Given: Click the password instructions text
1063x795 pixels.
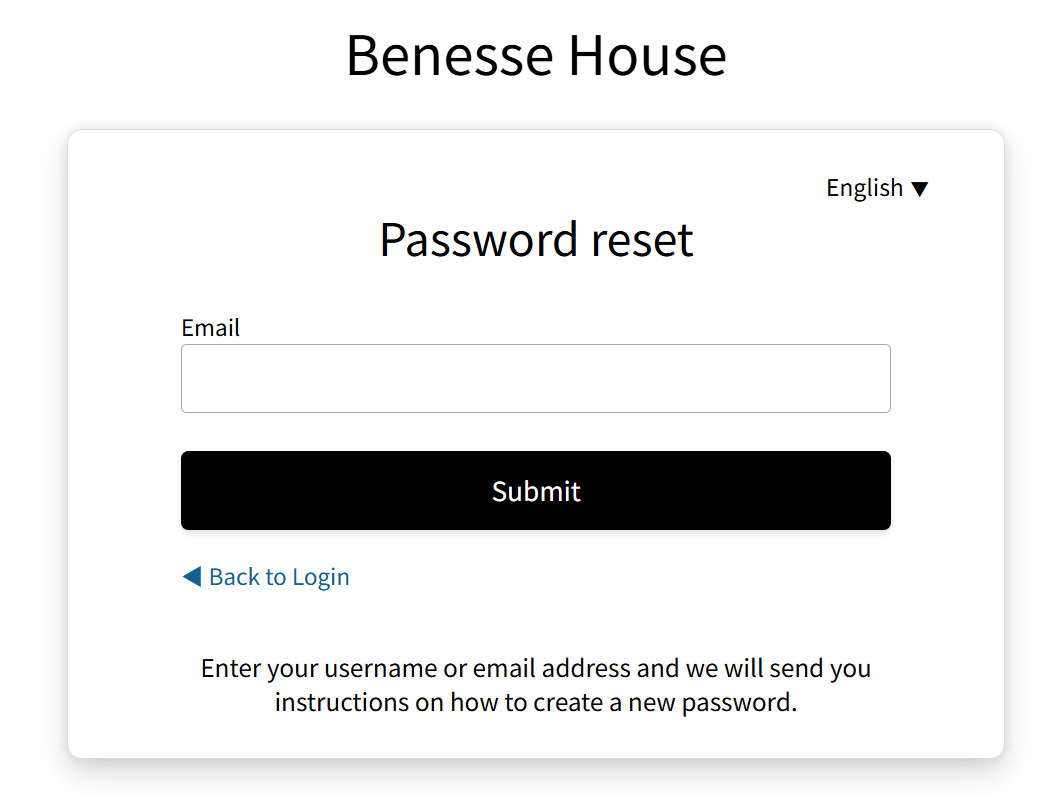Looking at the screenshot, I should [x=536, y=685].
